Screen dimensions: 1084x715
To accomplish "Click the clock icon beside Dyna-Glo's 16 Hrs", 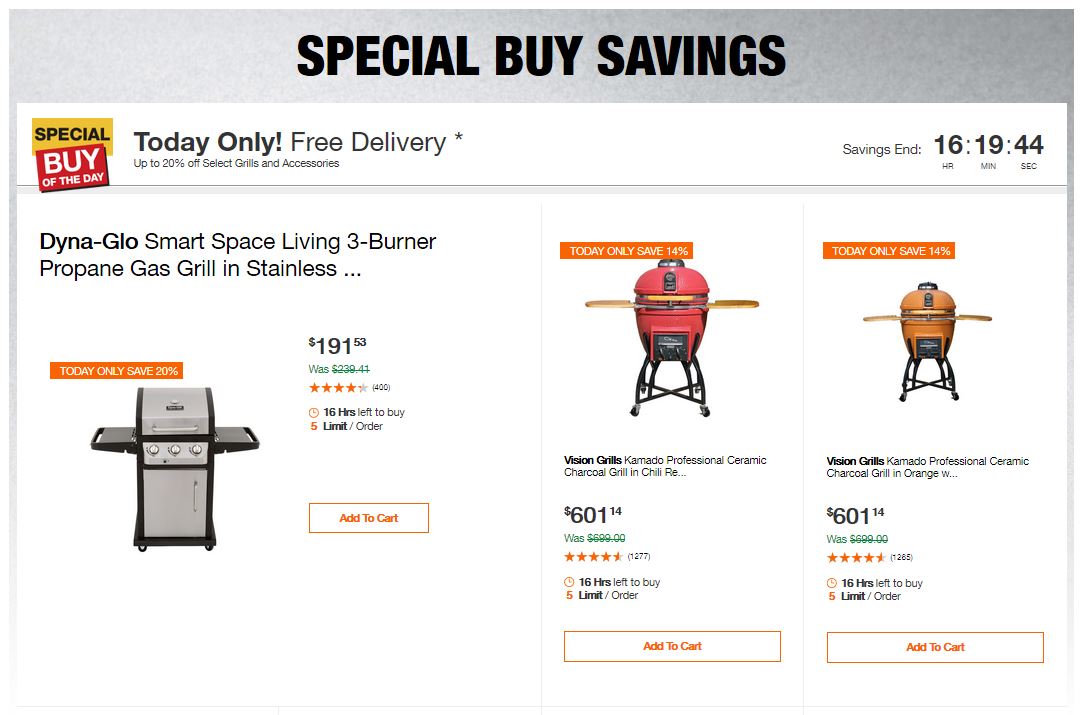I will click(314, 413).
